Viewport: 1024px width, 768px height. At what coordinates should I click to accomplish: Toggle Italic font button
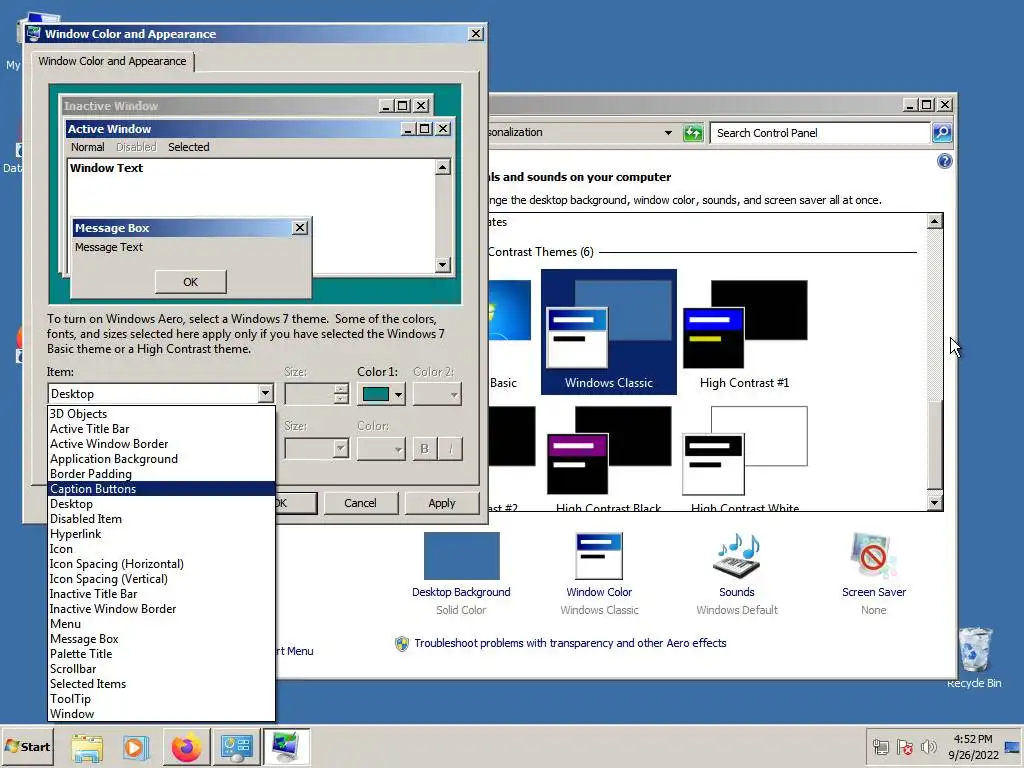(x=451, y=449)
